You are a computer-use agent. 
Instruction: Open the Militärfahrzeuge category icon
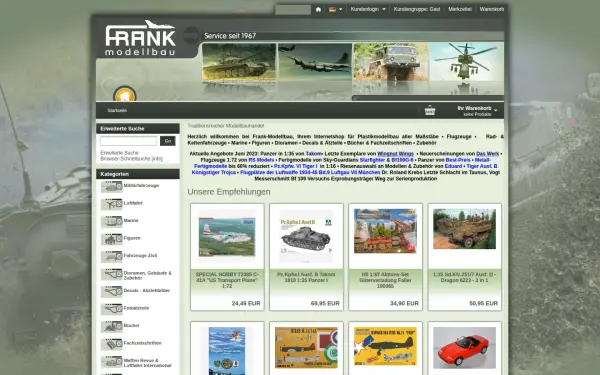(x=111, y=187)
